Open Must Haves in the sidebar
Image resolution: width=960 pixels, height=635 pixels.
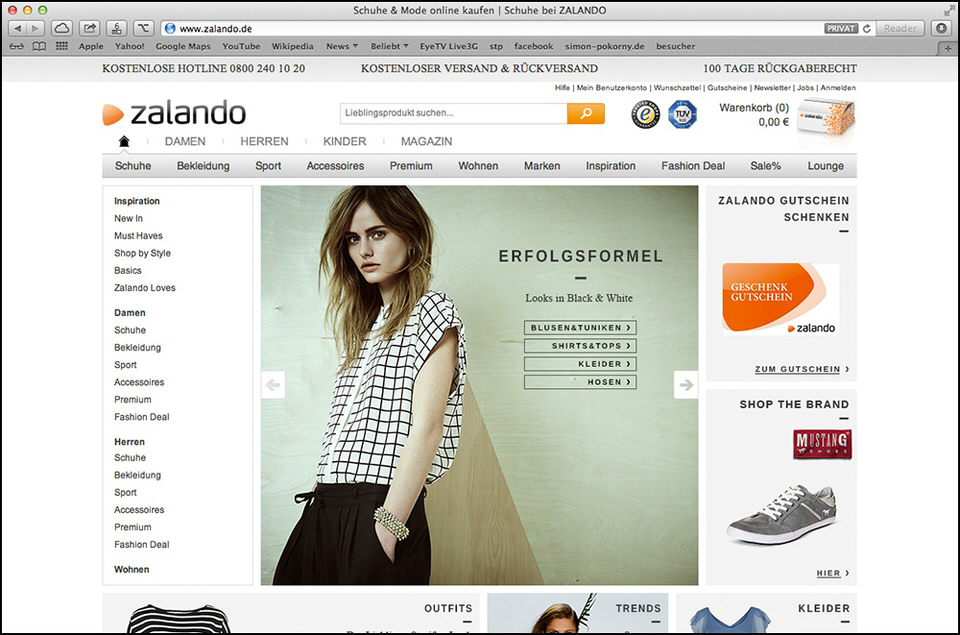click(138, 236)
